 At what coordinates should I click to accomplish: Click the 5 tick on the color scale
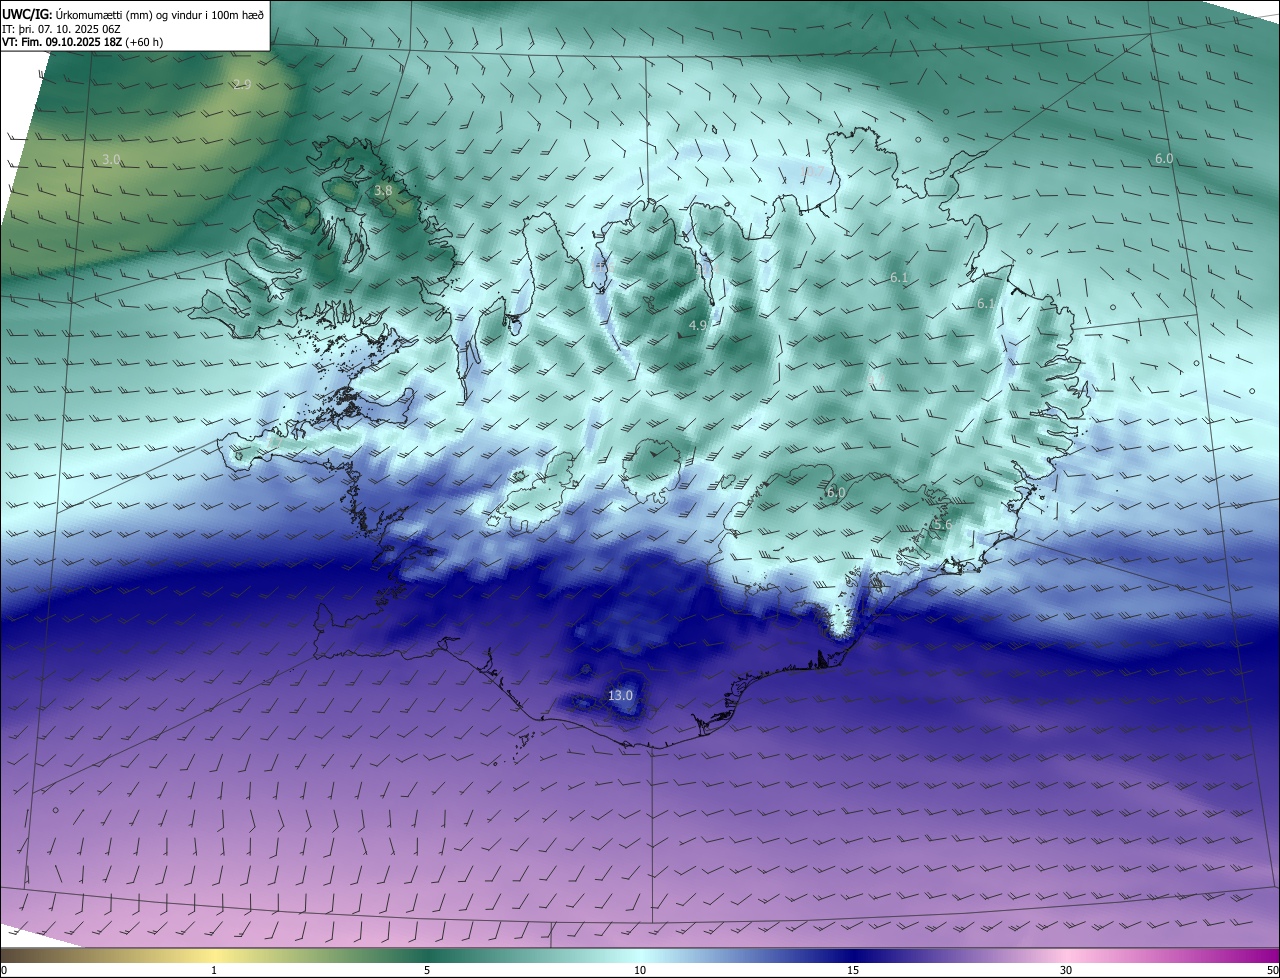427,970
